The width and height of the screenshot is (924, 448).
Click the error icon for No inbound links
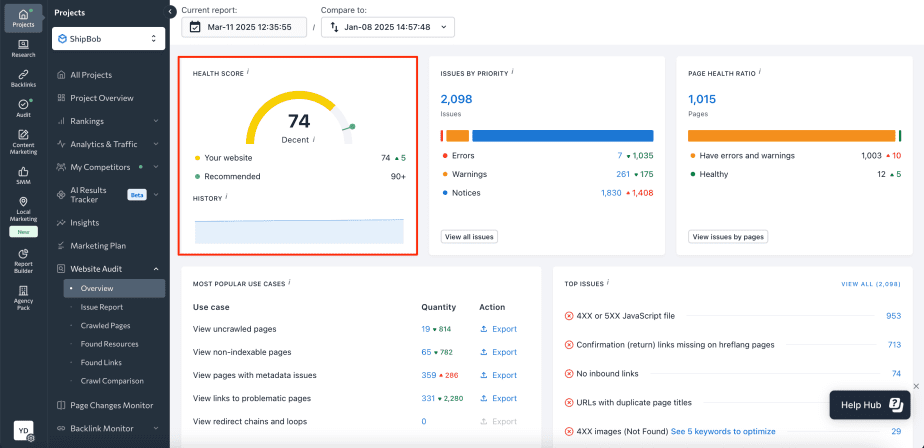pyautogui.click(x=569, y=374)
